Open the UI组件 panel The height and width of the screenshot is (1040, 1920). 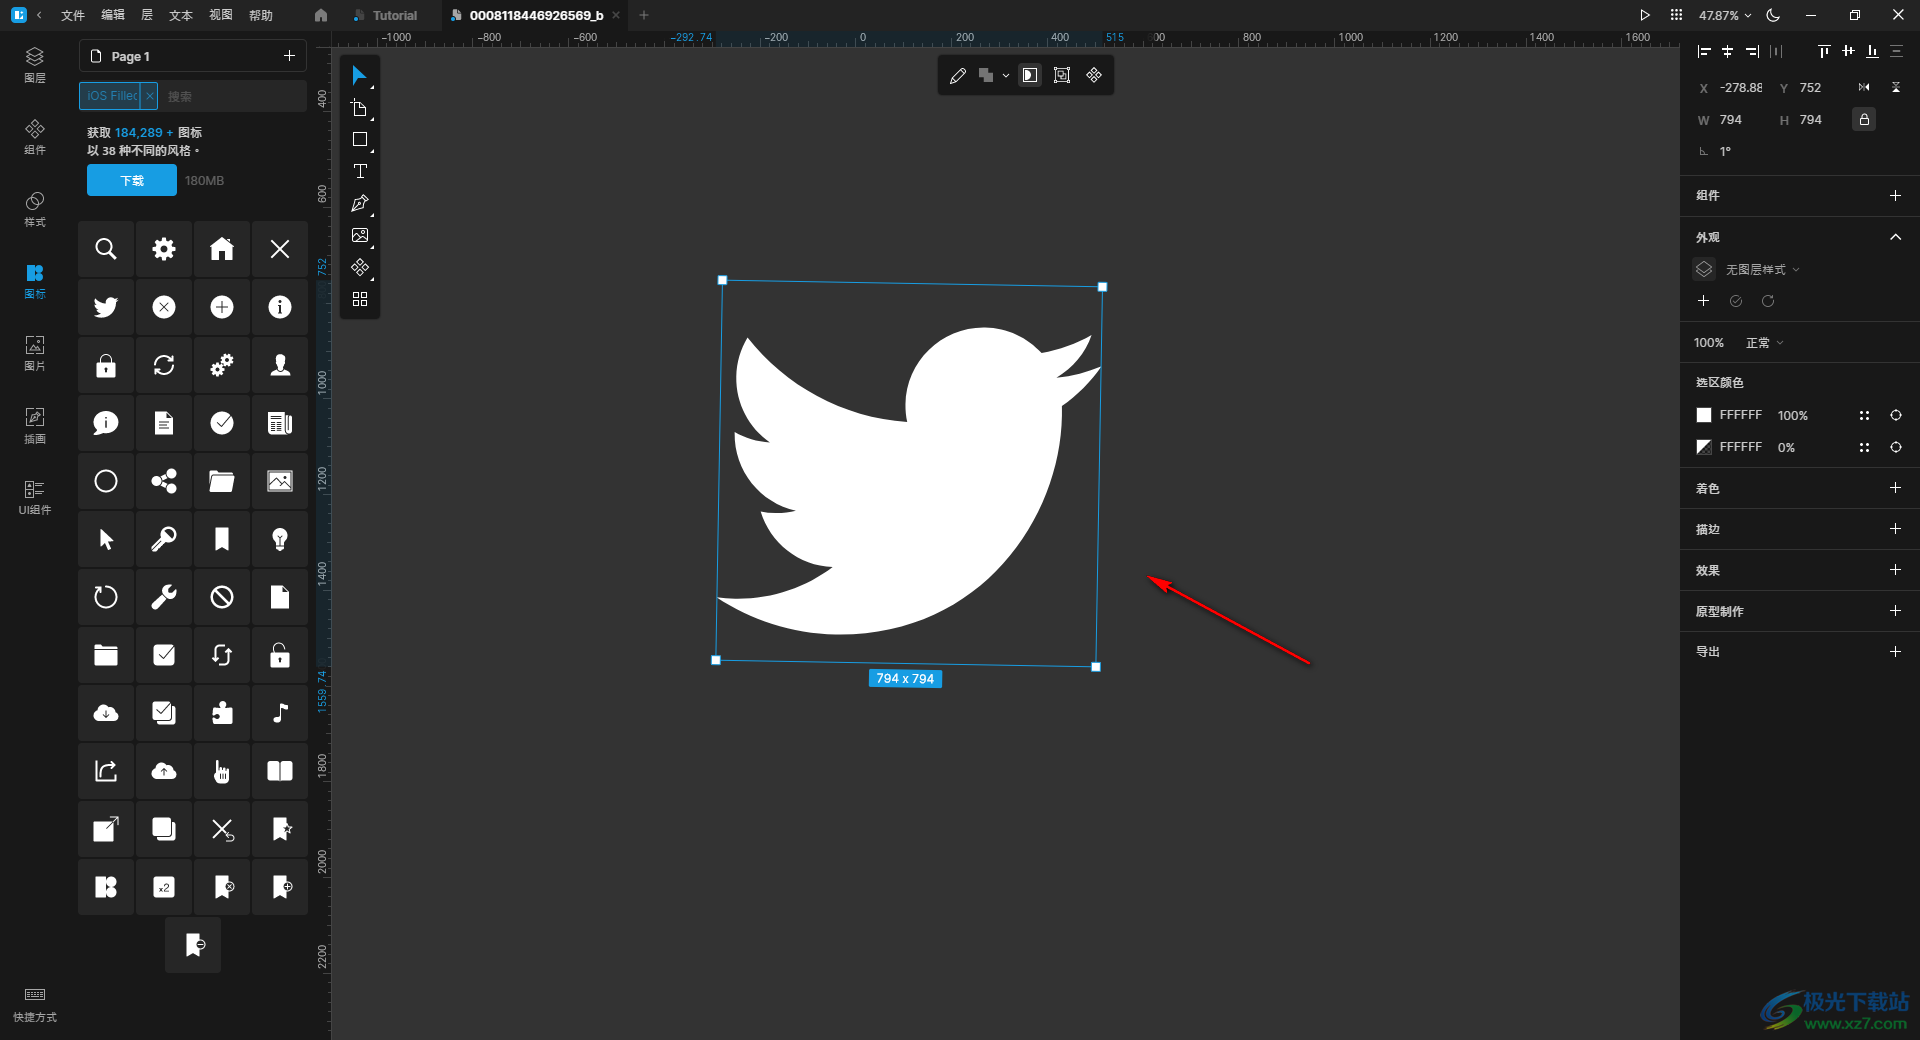[35, 497]
